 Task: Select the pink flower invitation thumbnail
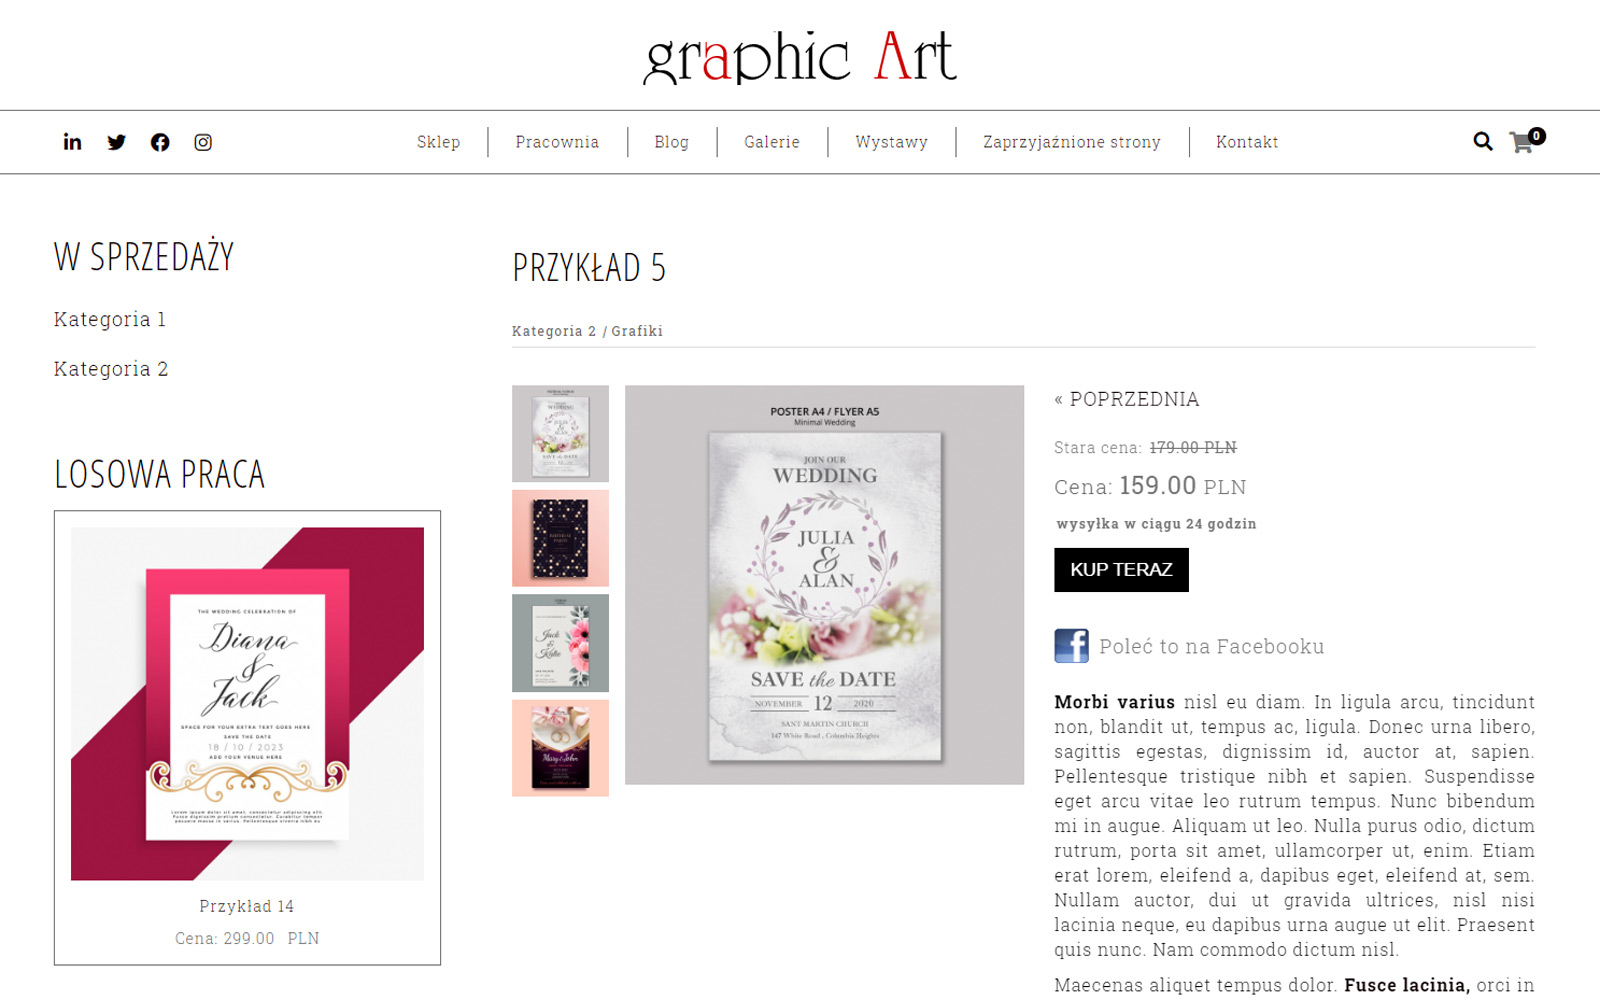click(x=560, y=643)
